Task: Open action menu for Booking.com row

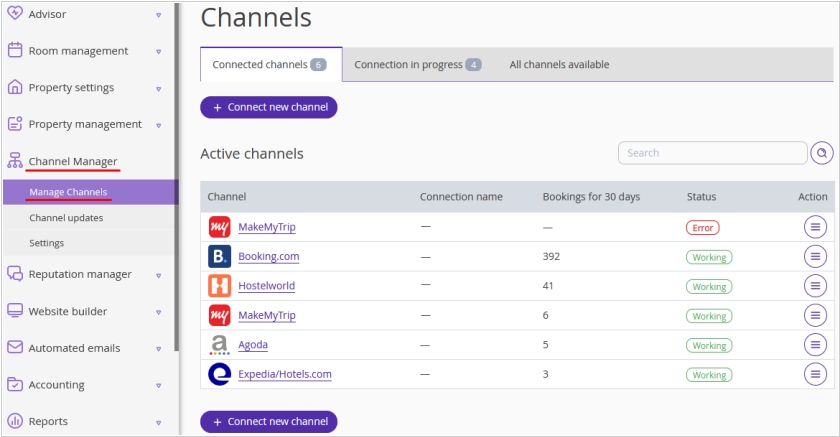Action: click(816, 257)
